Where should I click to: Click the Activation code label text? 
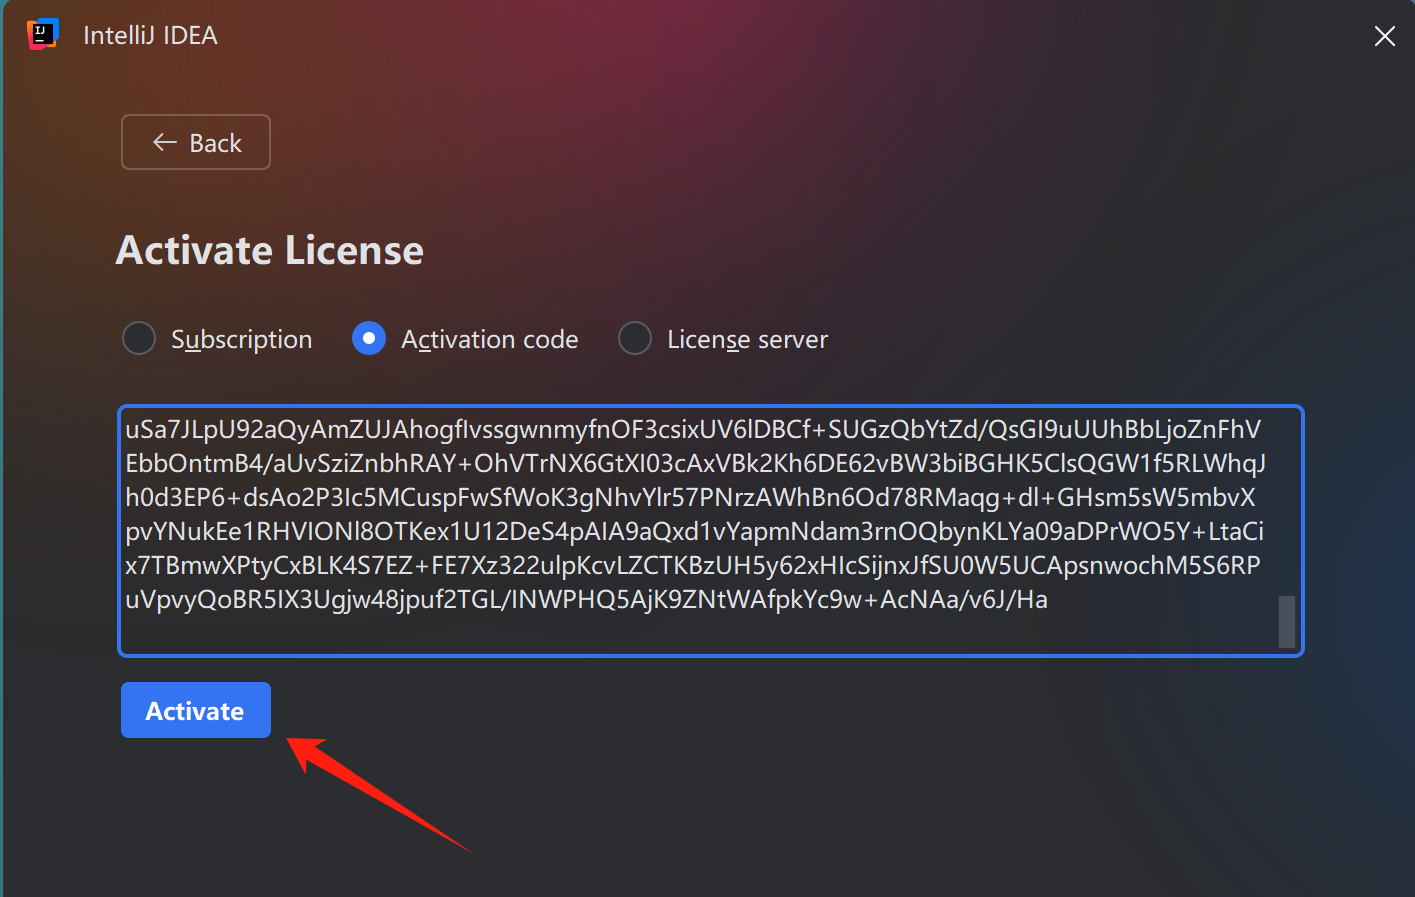(490, 339)
